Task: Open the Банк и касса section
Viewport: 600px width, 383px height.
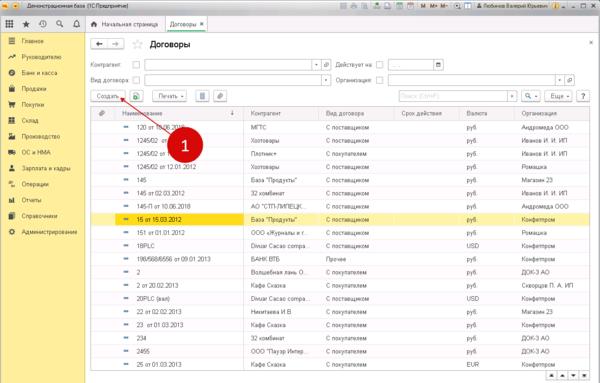Action: pos(39,73)
